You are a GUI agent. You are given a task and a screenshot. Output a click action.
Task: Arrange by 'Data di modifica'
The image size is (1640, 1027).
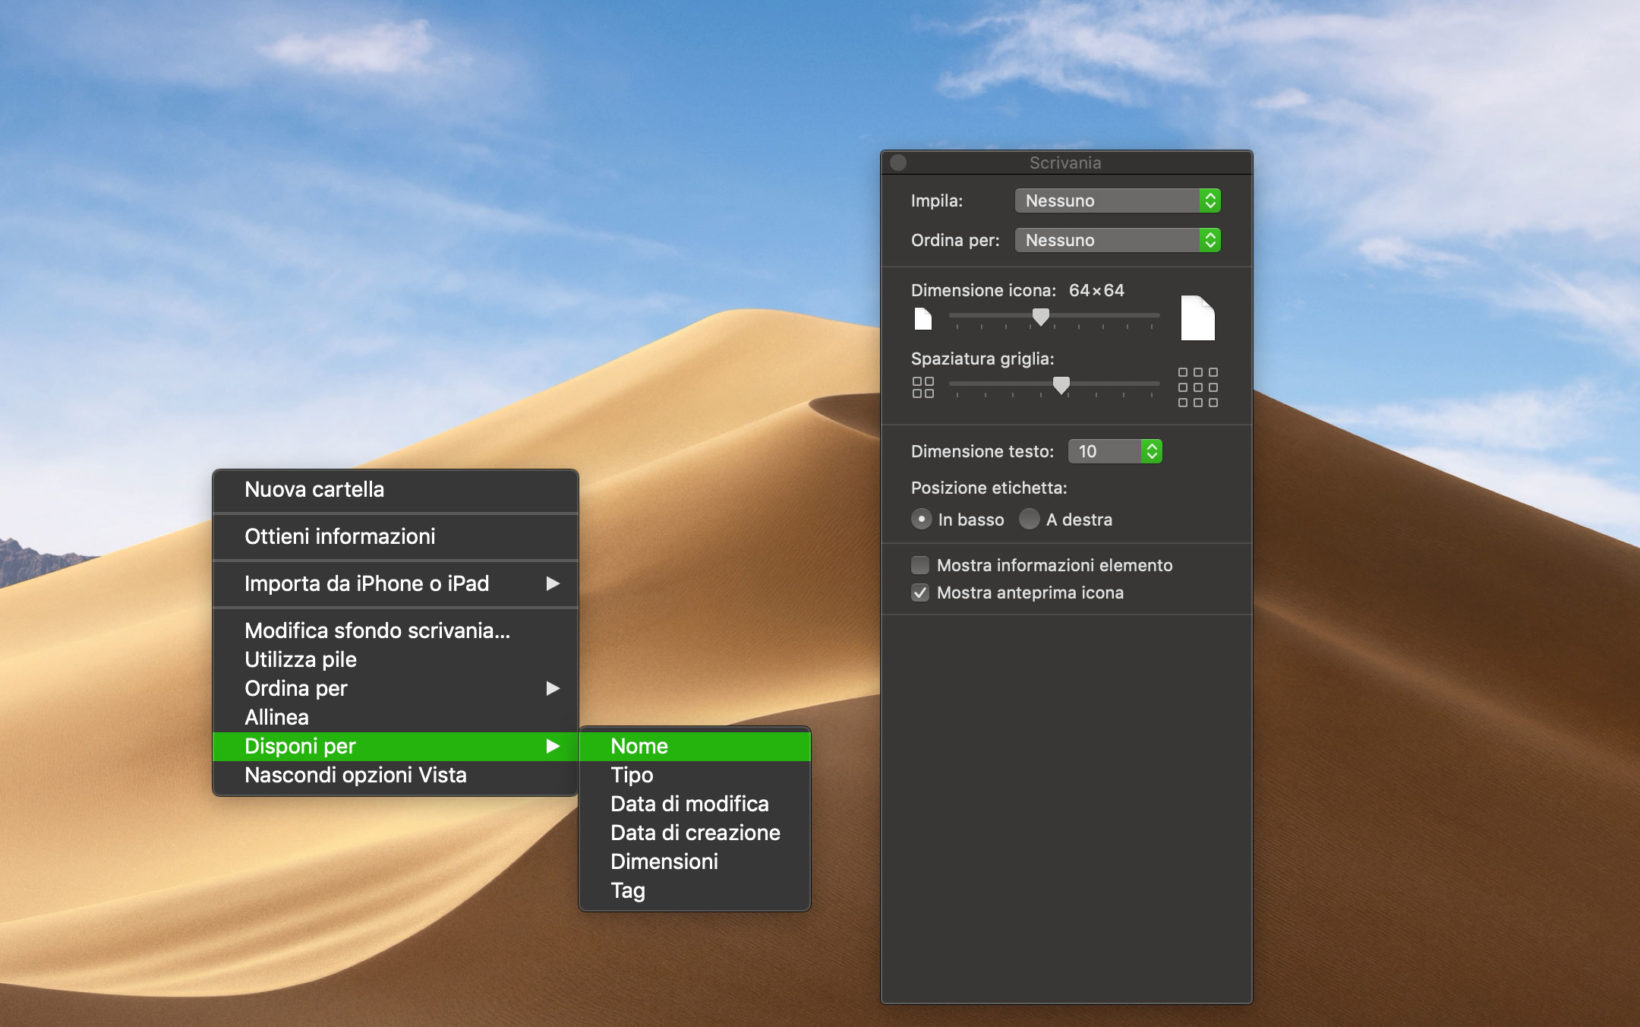pyautogui.click(x=695, y=804)
